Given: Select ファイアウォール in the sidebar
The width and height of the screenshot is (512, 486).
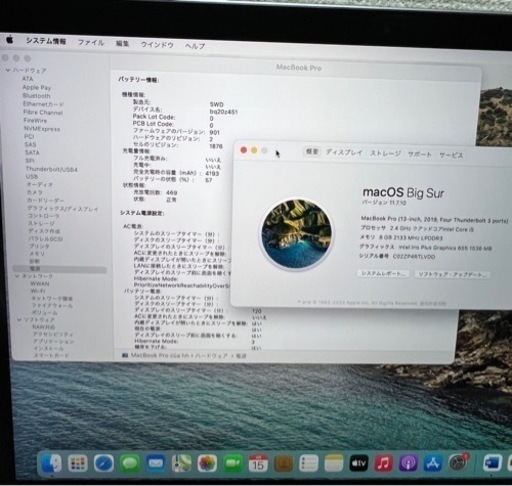Looking at the screenshot, I should (52, 305).
